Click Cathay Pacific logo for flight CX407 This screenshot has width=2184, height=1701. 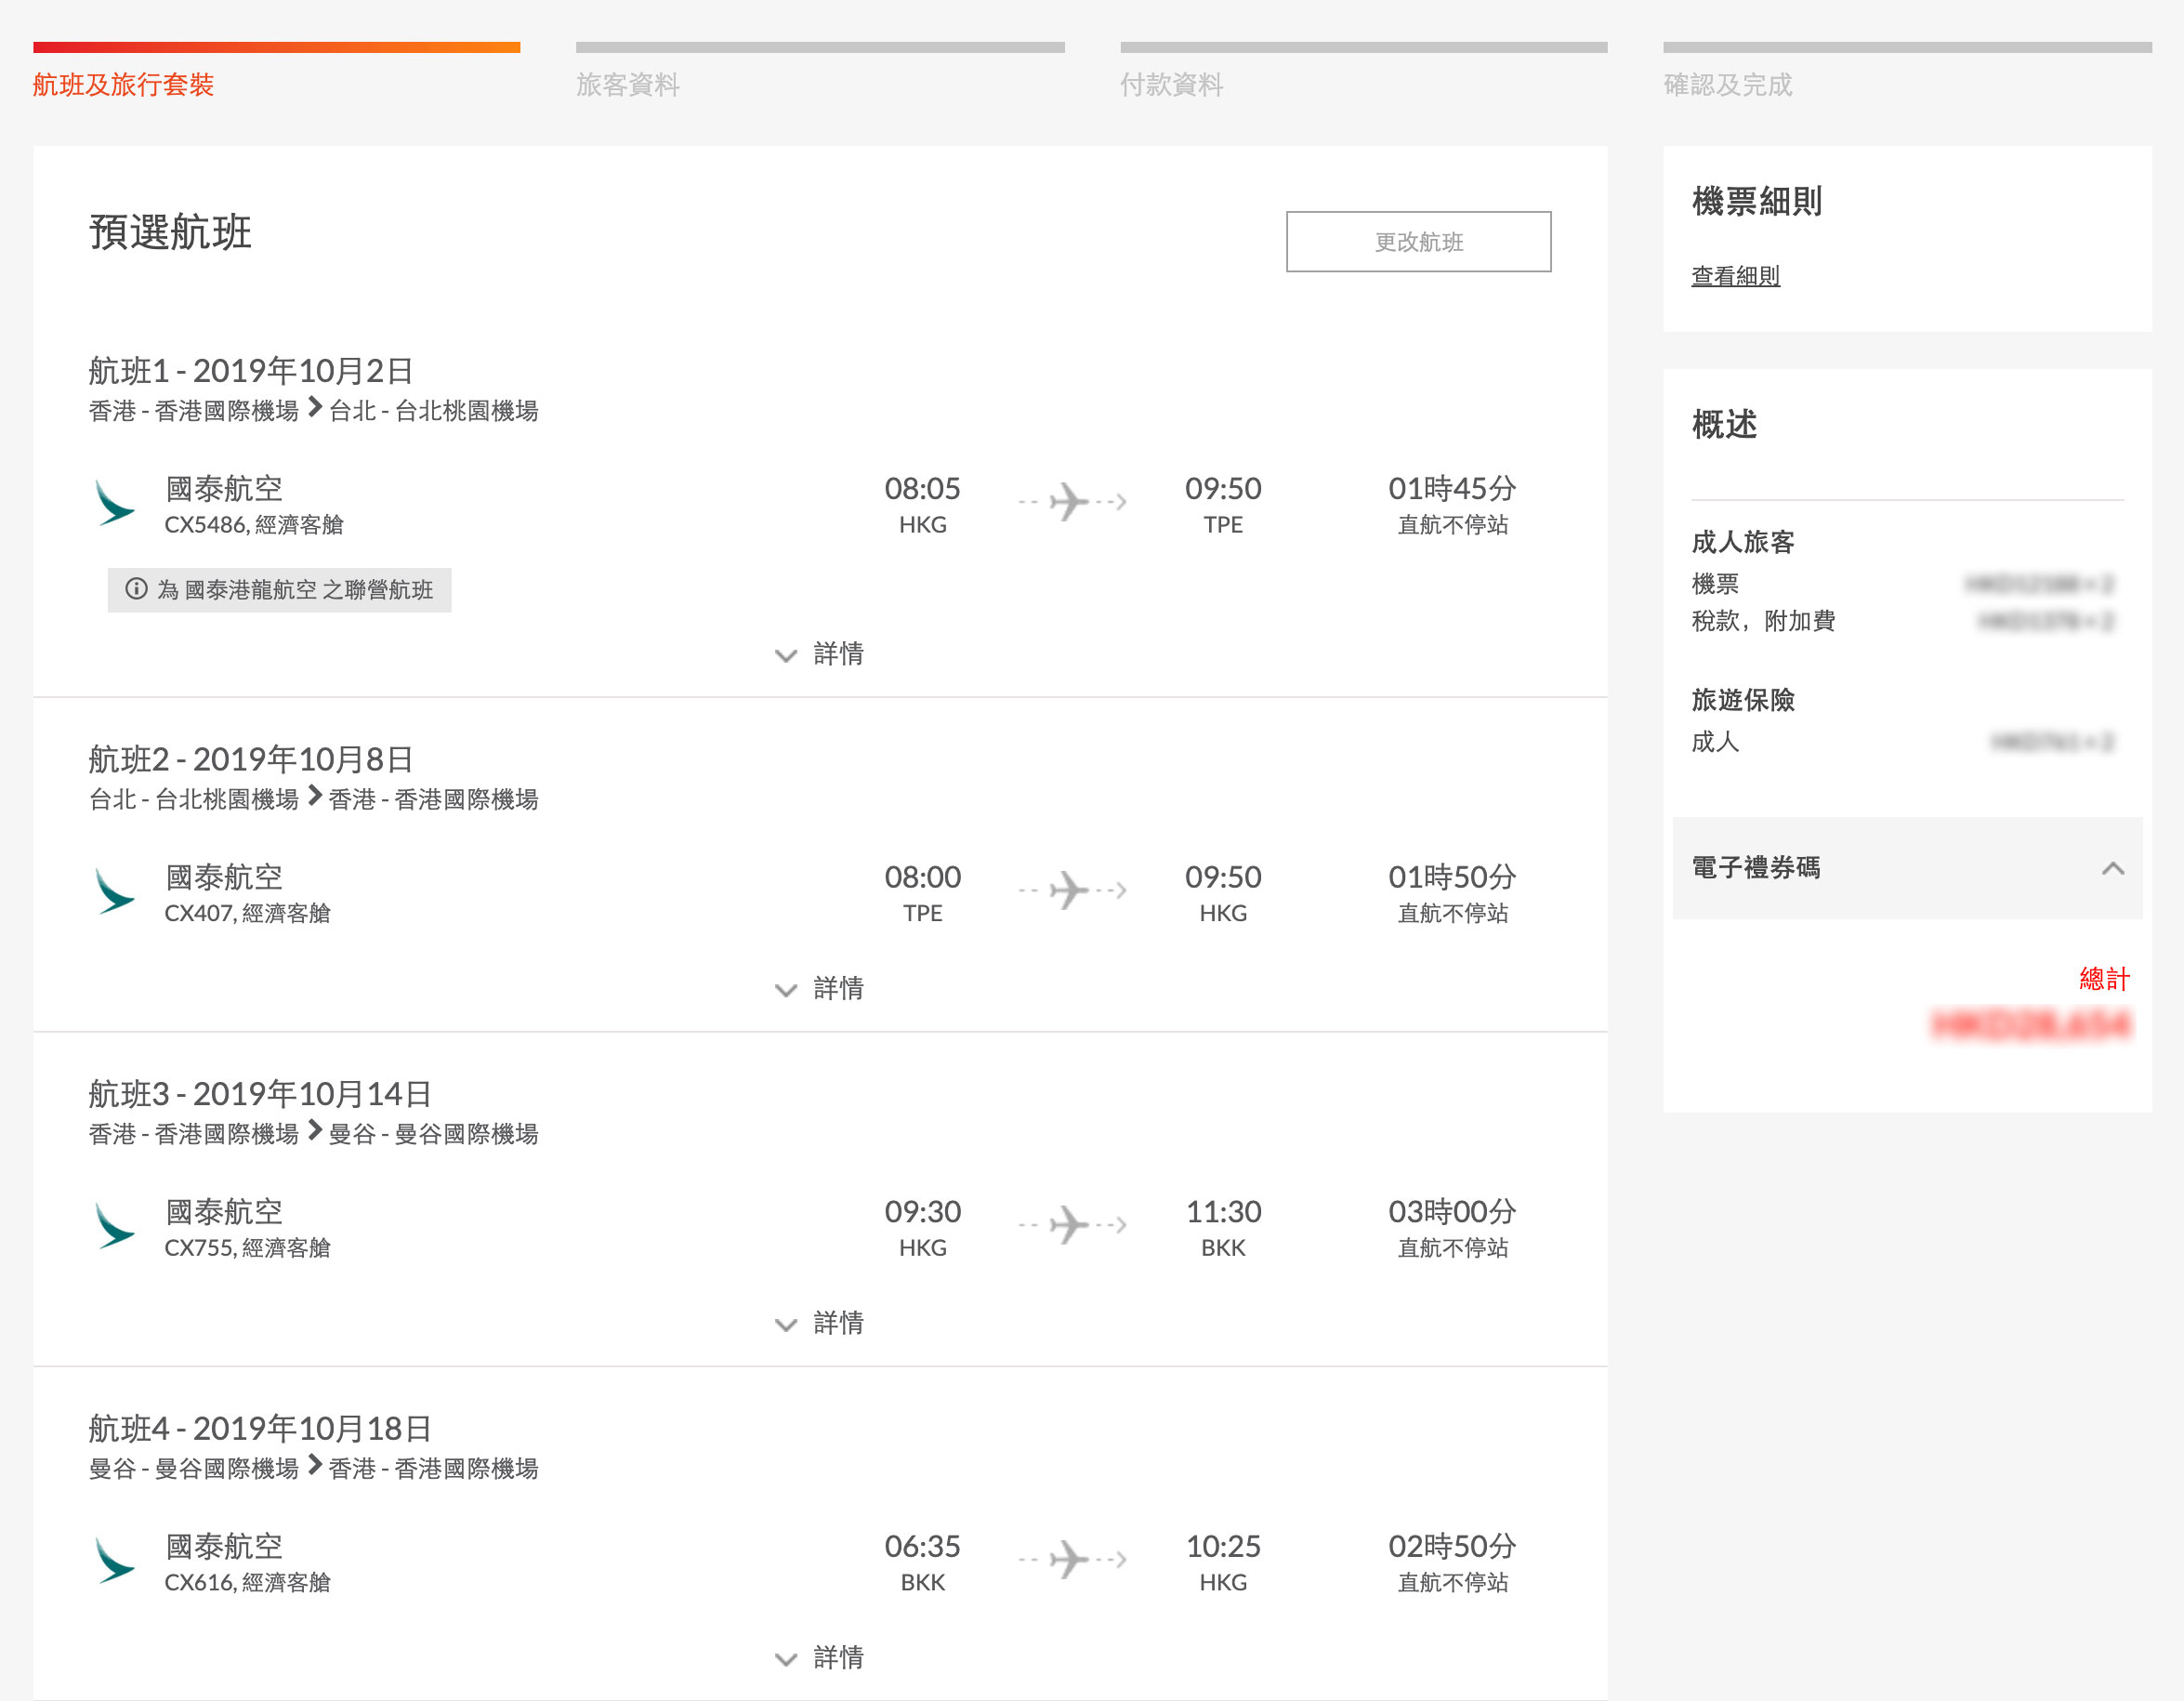pyautogui.click(x=115, y=891)
